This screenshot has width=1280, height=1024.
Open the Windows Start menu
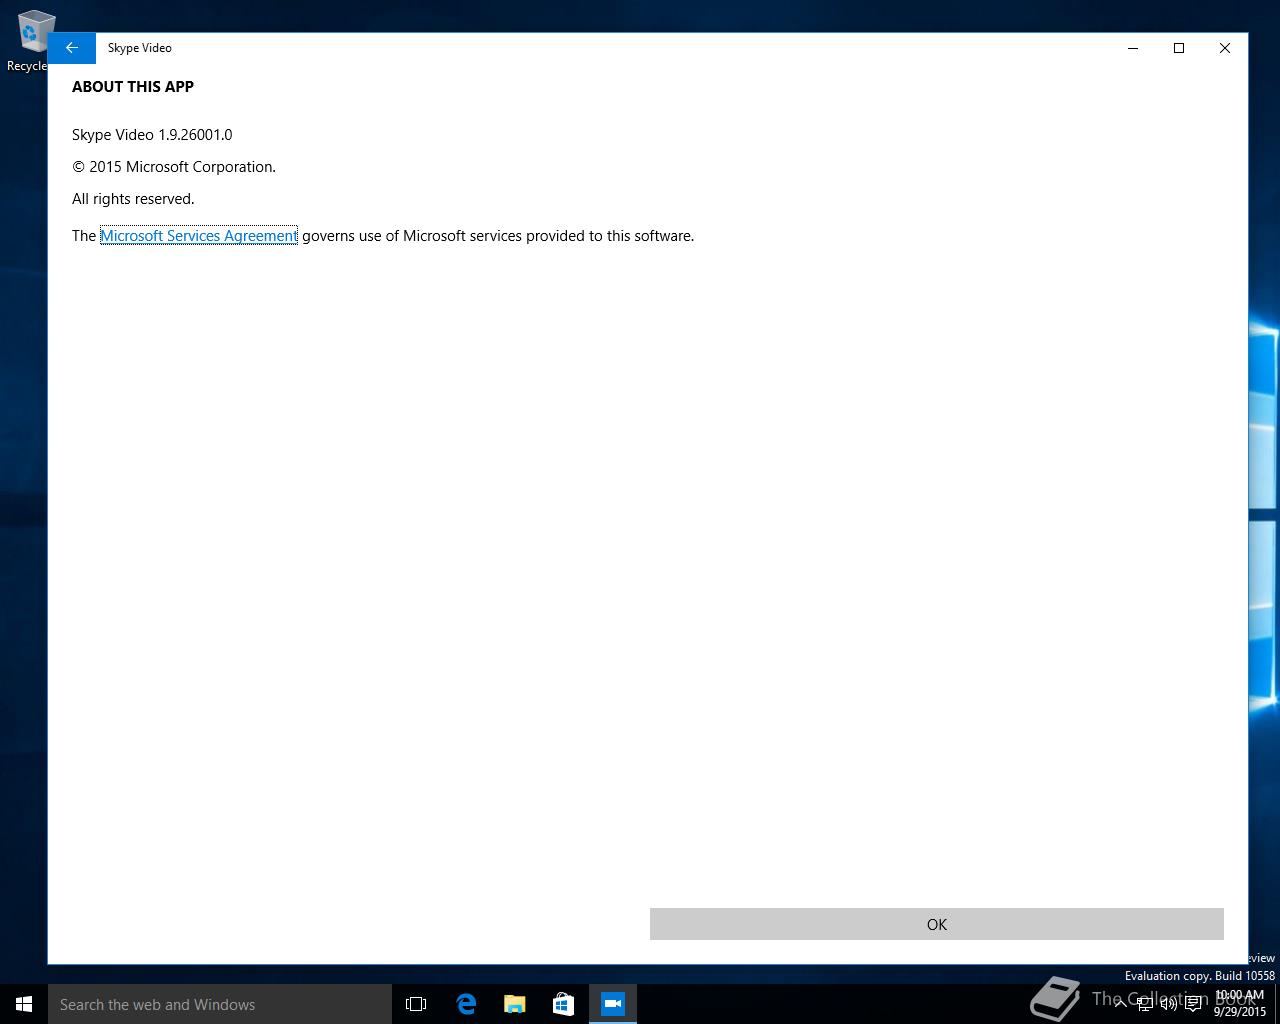(24, 1004)
